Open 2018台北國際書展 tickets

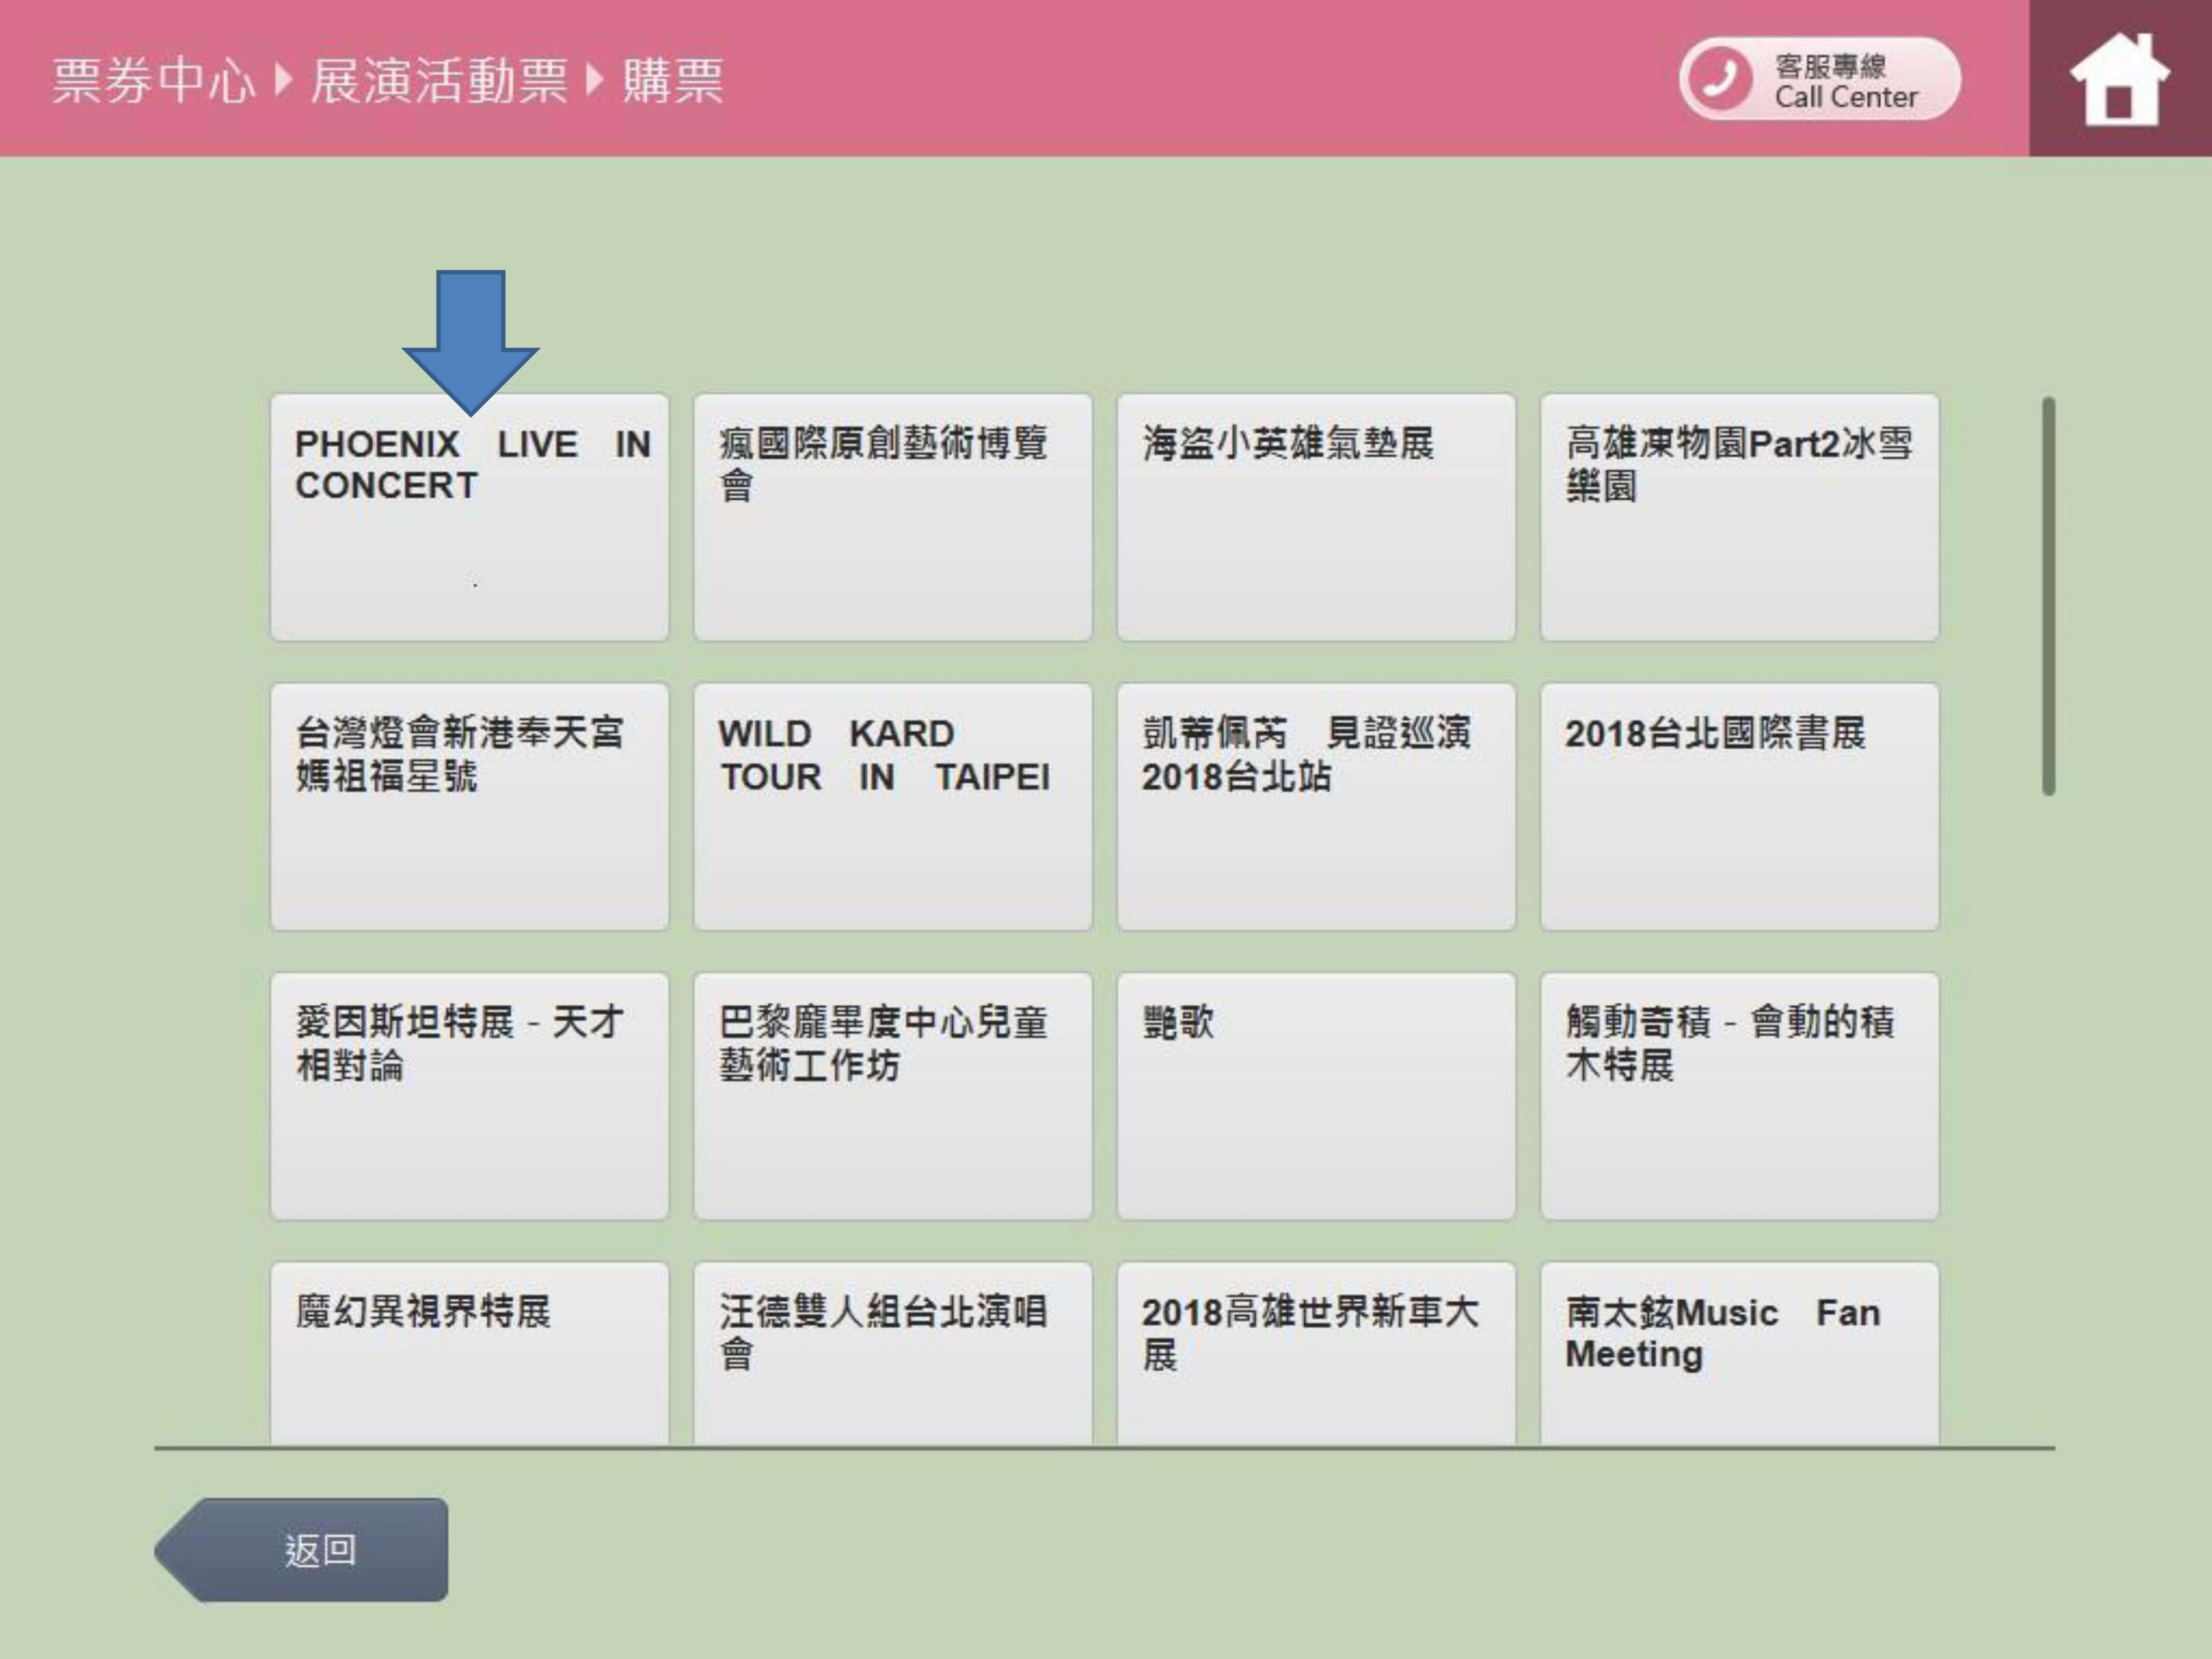click(1738, 806)
